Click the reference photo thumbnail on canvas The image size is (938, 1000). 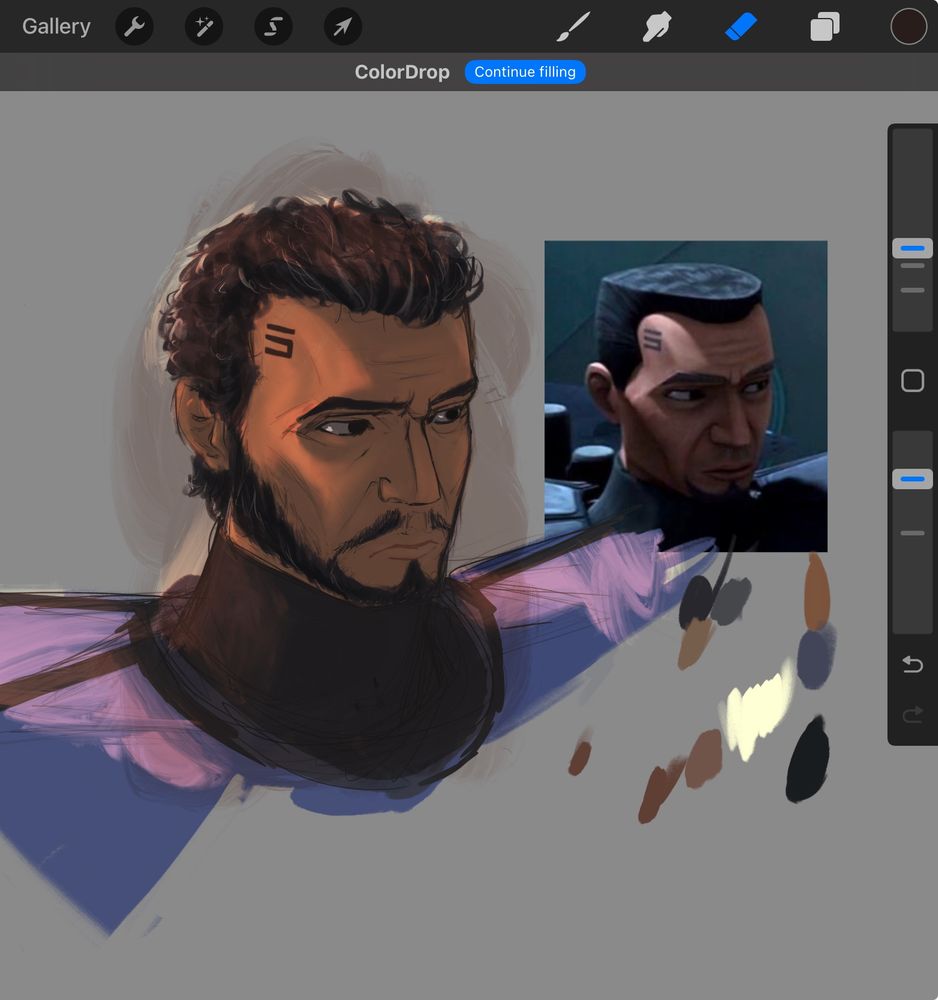click(686, 396)
